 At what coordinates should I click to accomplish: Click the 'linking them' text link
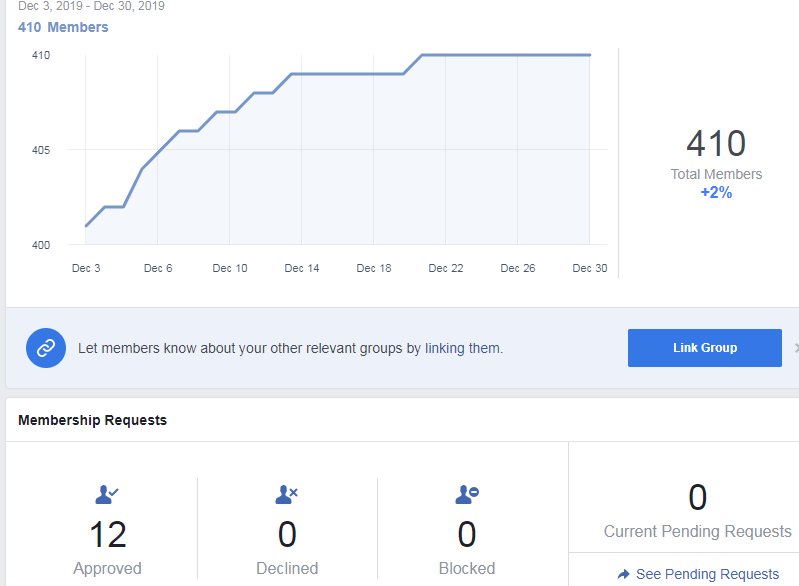tap(463, 348)
